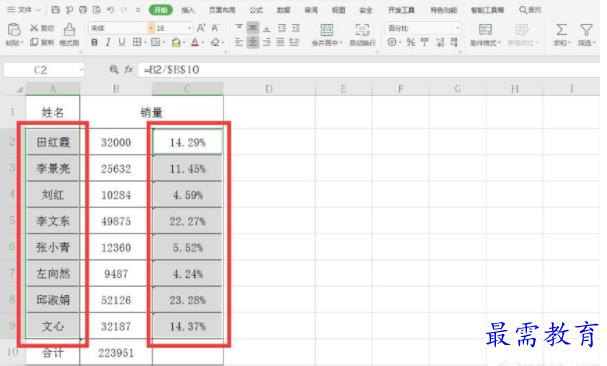
Task: Open Print Preview from quick access toolbar
Action: 97,10
